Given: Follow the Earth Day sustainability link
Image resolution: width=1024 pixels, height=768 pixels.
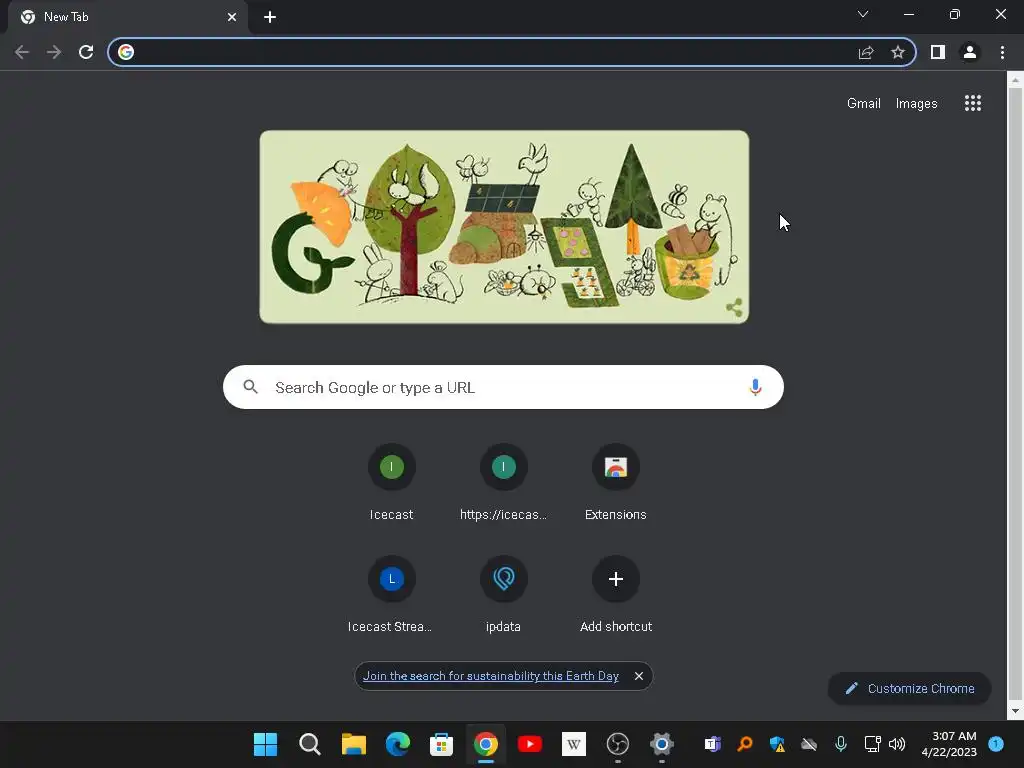Looking at the screenshot, I should (x=490, y=676).
